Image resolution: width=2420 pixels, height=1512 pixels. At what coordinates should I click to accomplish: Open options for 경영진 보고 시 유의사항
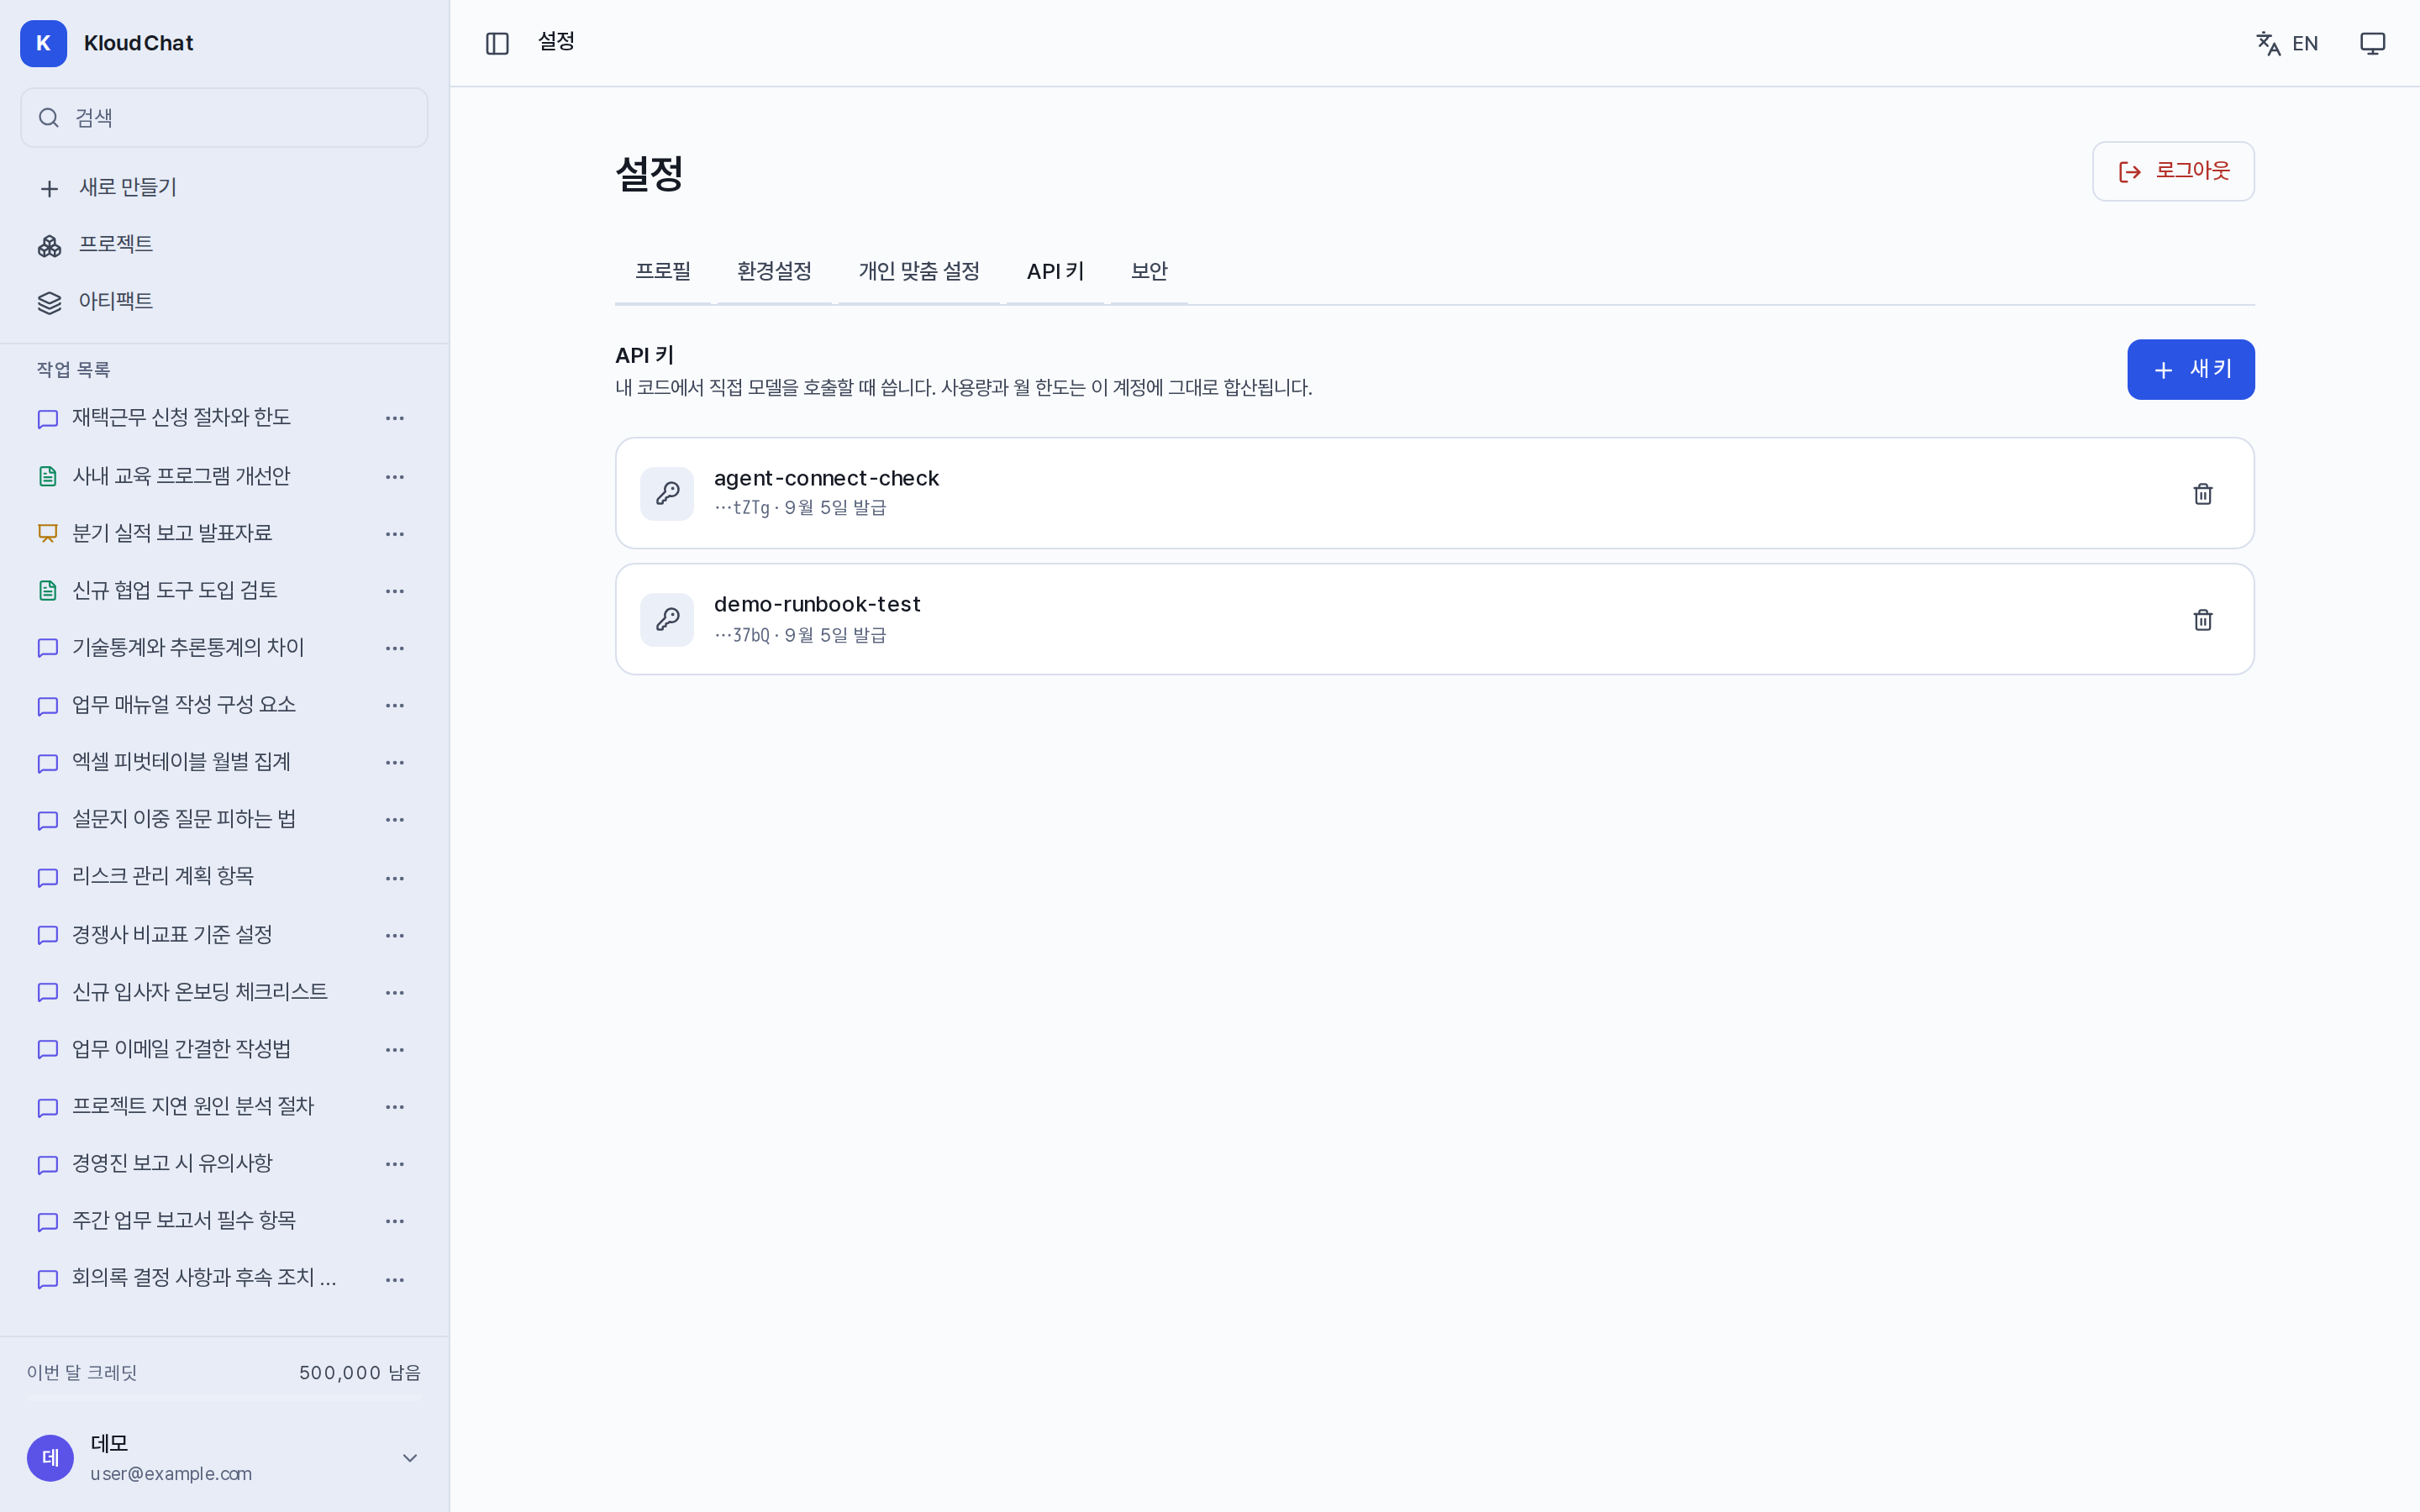(x=395, y=1164)
